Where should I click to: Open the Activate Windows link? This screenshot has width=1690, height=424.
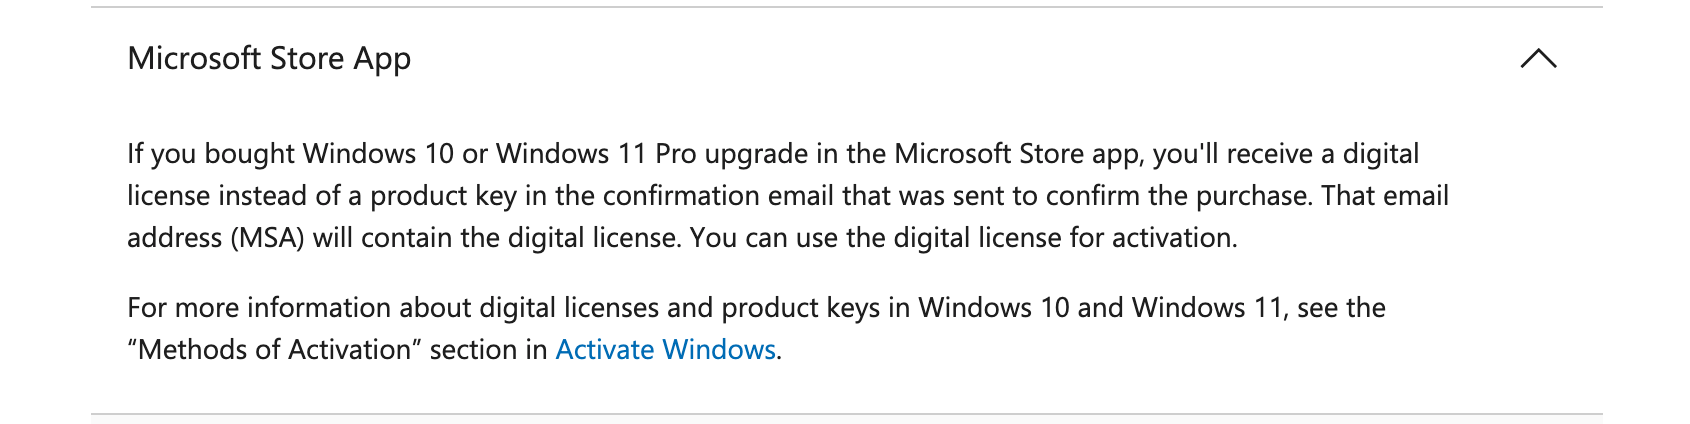coord(665,350)
